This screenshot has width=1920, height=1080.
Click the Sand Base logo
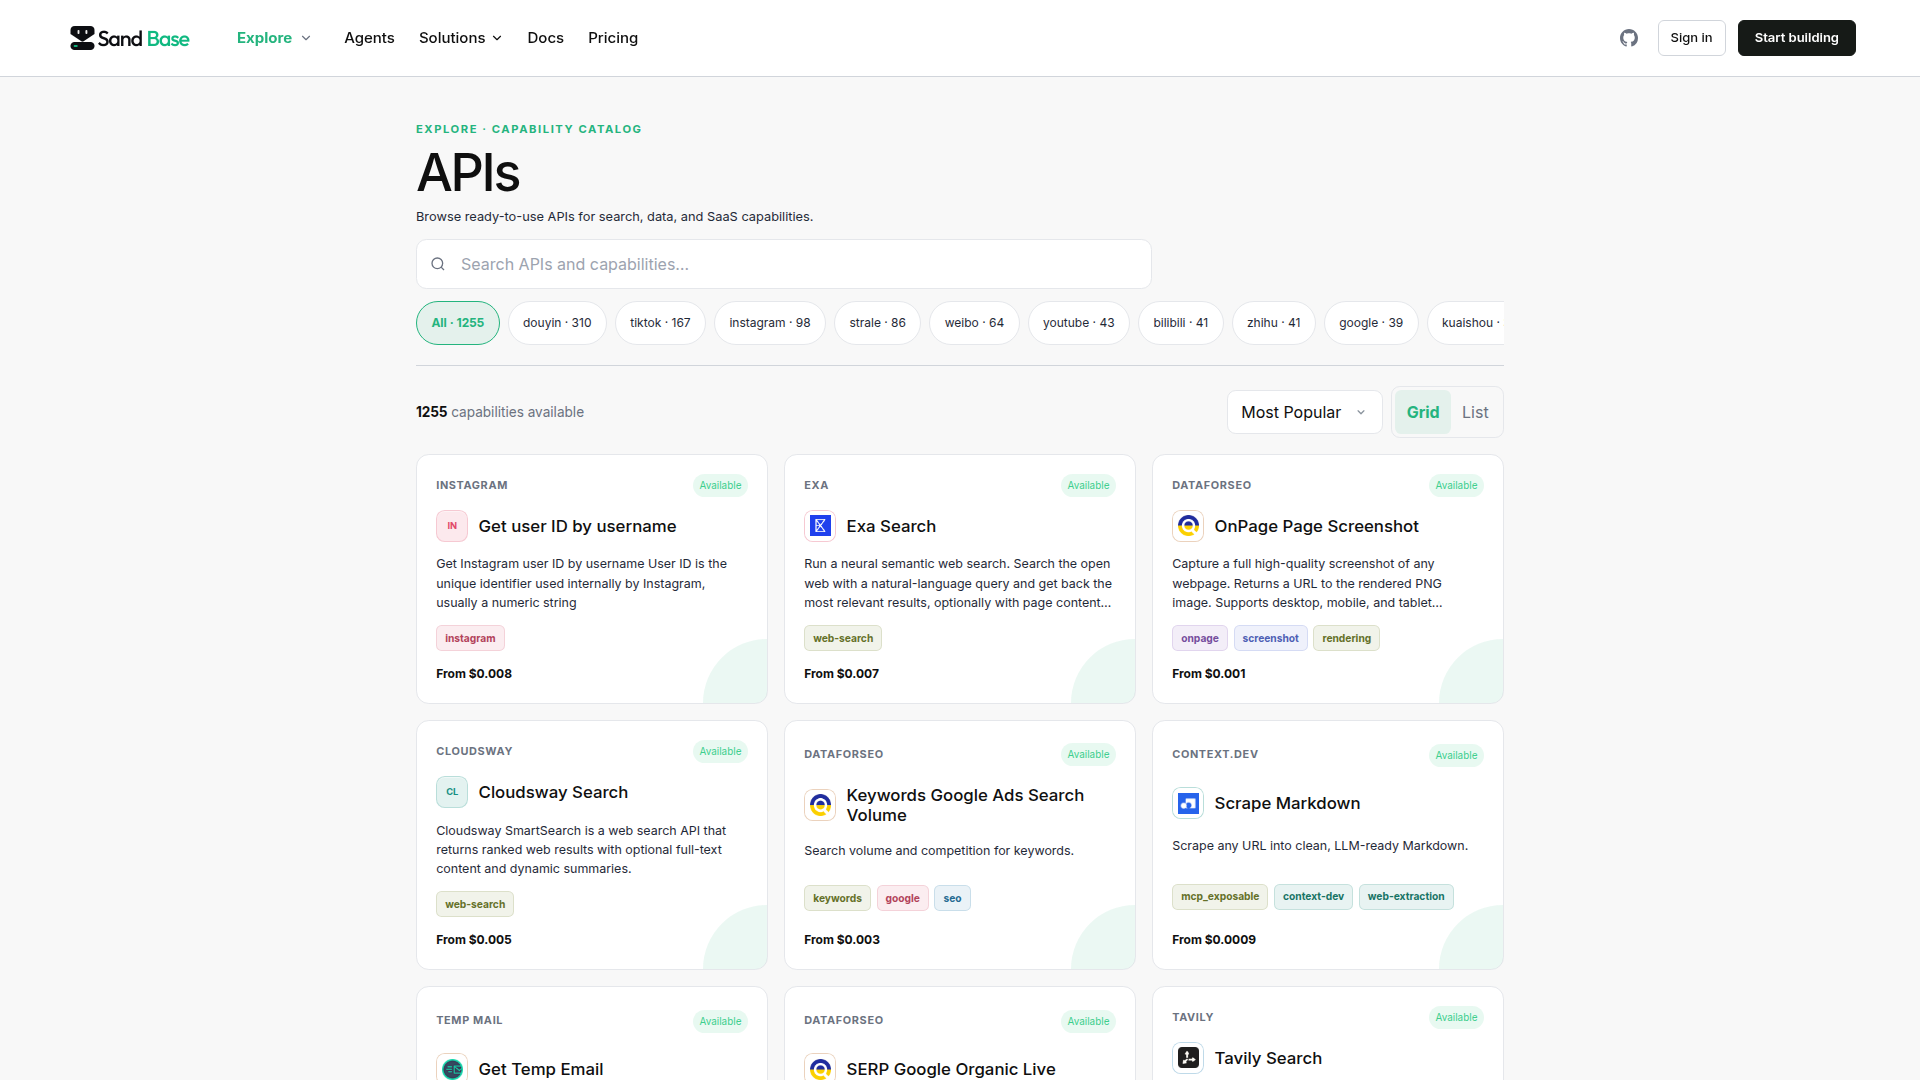pyautogui.click(x=130, y=38)
